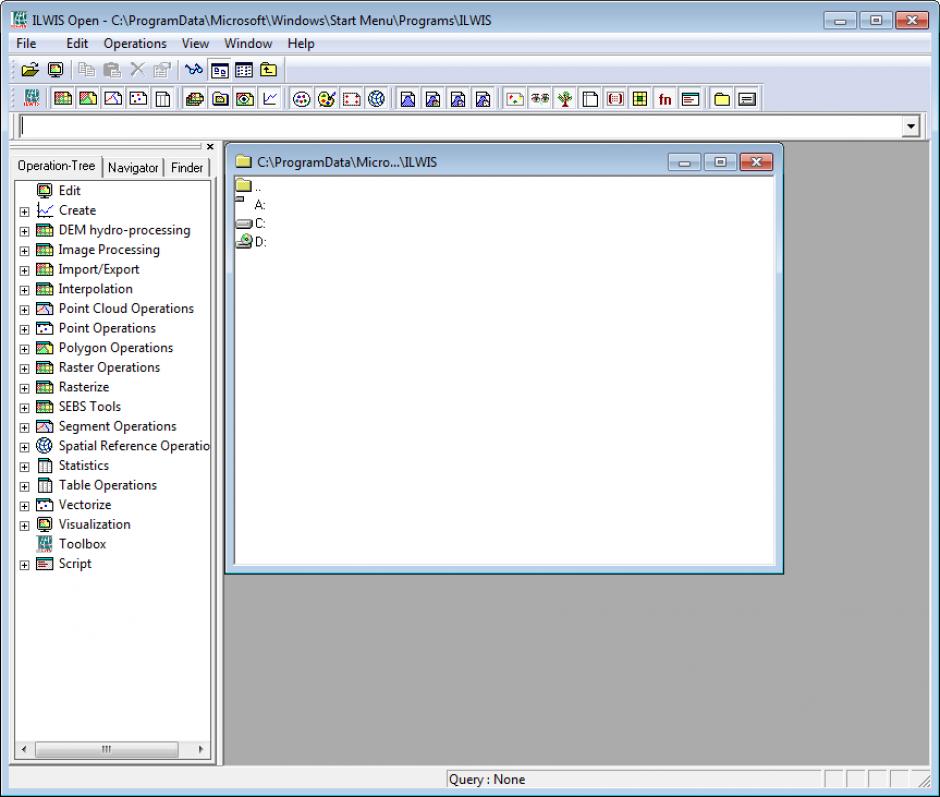Select the parent folder '..' in catalog

click(248, 185)
